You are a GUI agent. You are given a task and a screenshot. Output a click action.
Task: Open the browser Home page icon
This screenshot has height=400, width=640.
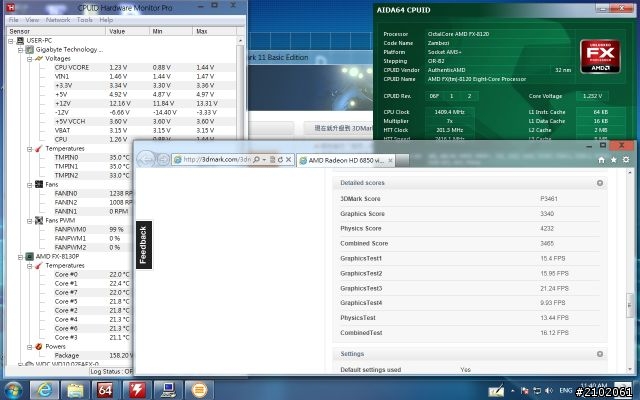[x=601, y=160]
